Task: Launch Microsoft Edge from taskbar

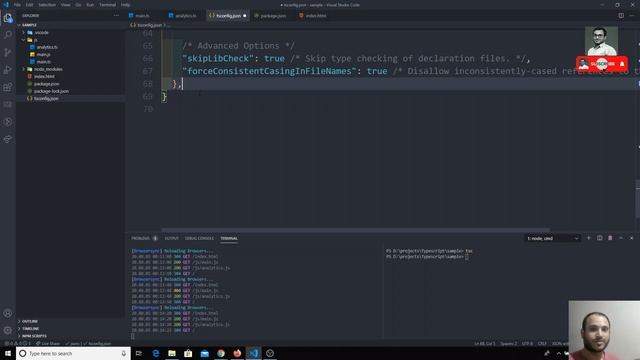Action: click(156, 353)
